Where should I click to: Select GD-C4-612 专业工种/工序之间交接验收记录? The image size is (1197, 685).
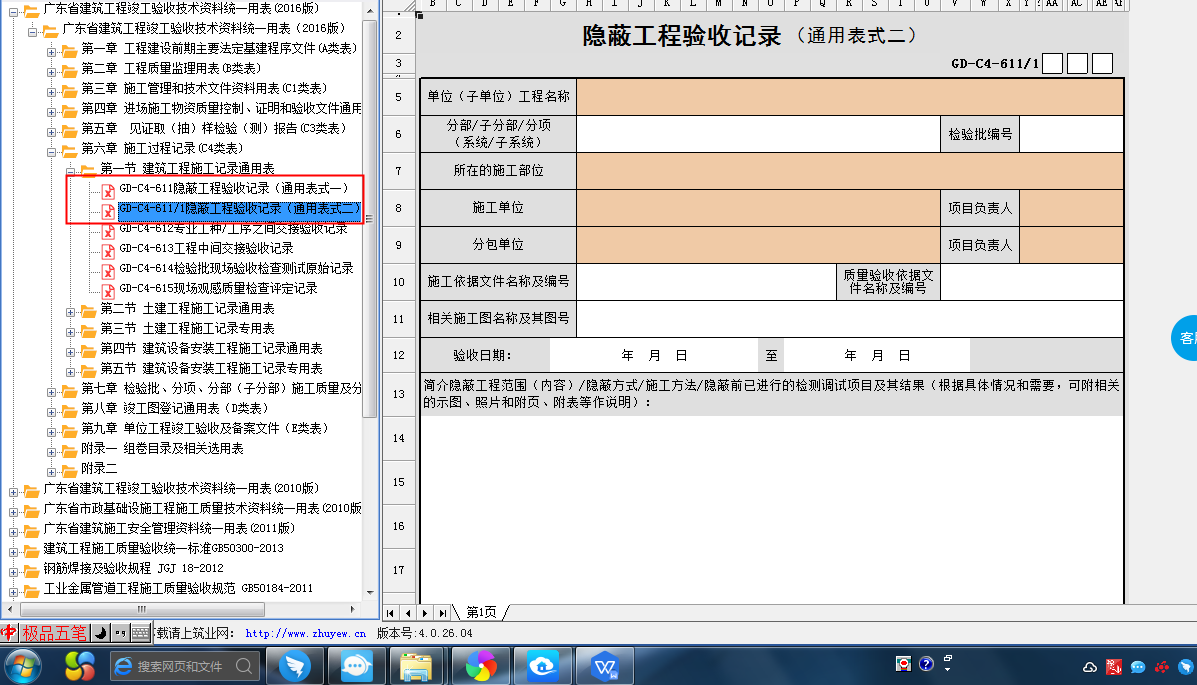tap(233, 229)
